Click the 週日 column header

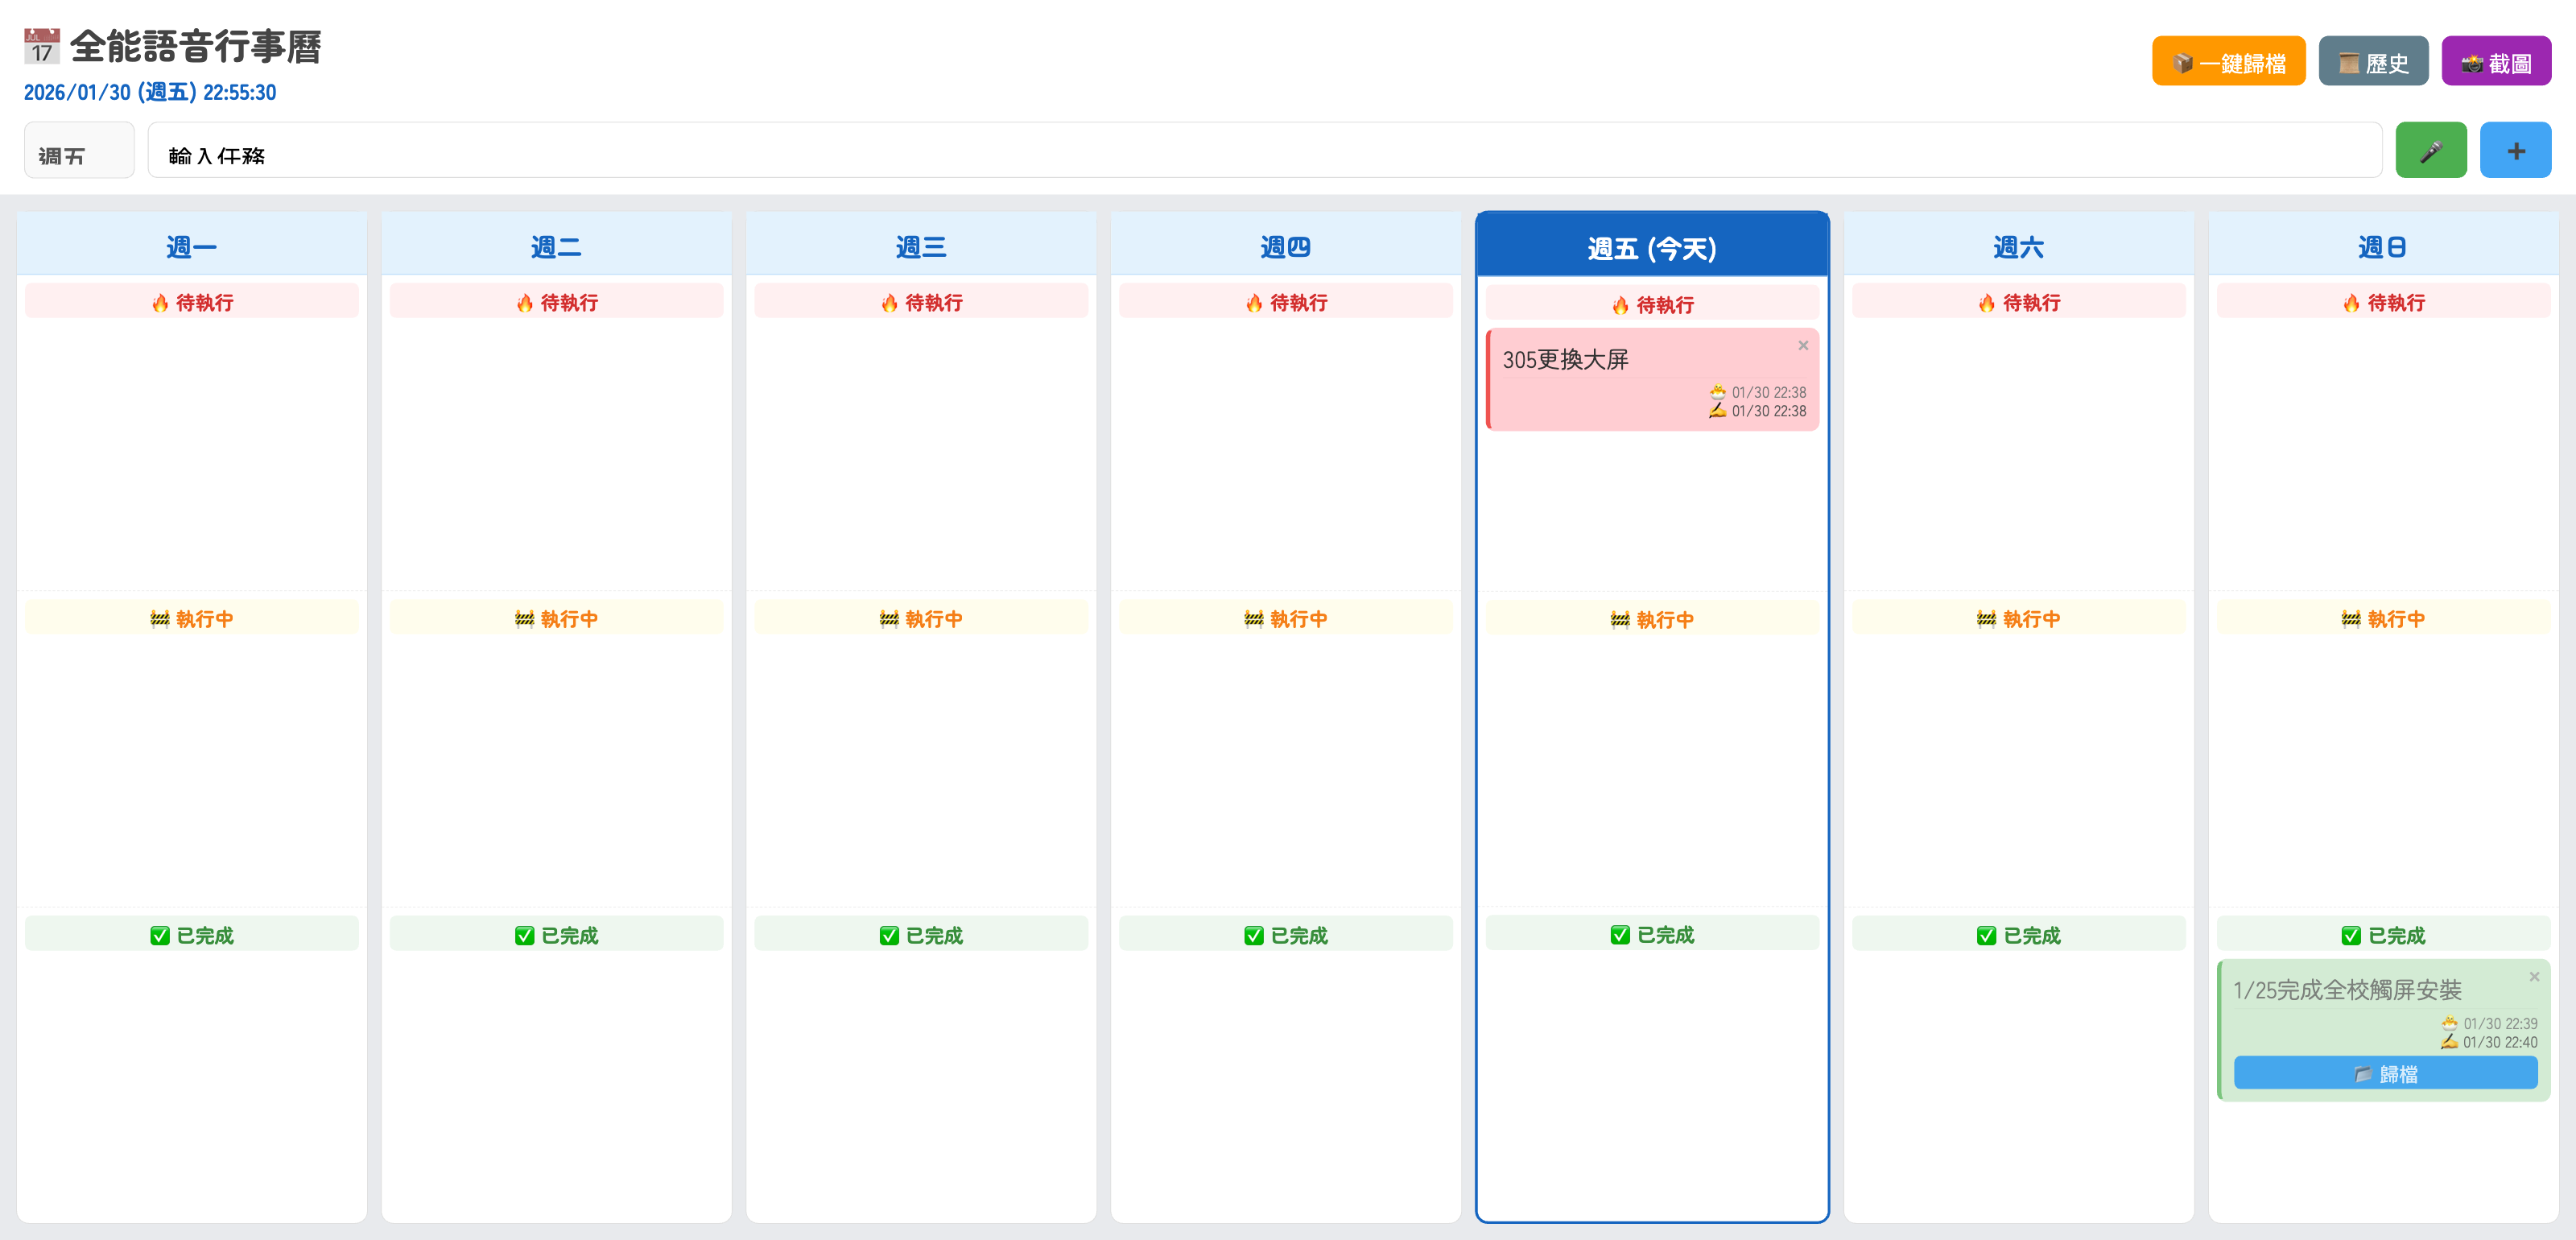(2383, 244)
